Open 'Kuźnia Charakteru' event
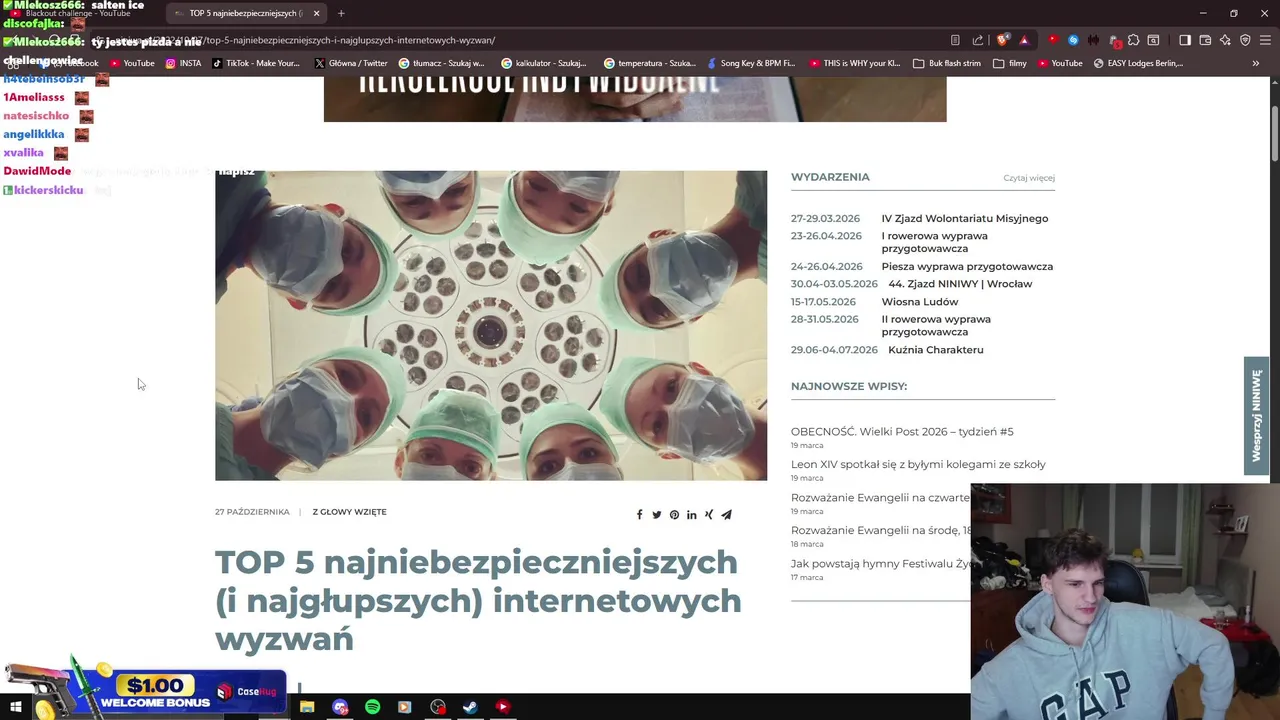The width and height of the screenshot is (1280, 720). [936, 350]
